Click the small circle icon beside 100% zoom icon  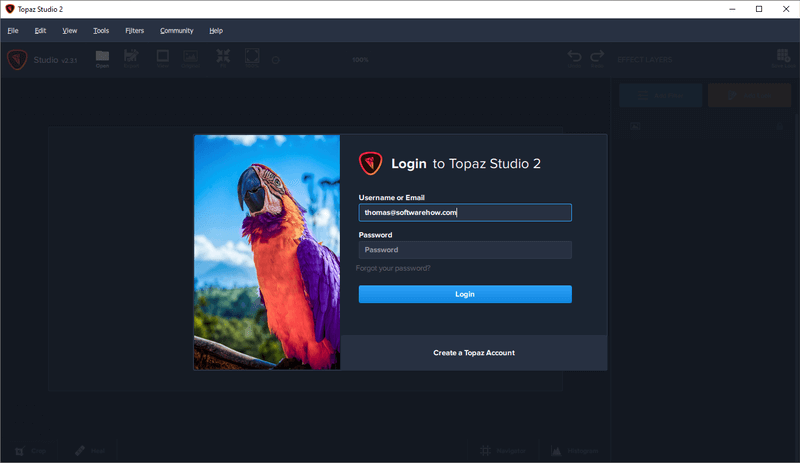pos(276,60)
